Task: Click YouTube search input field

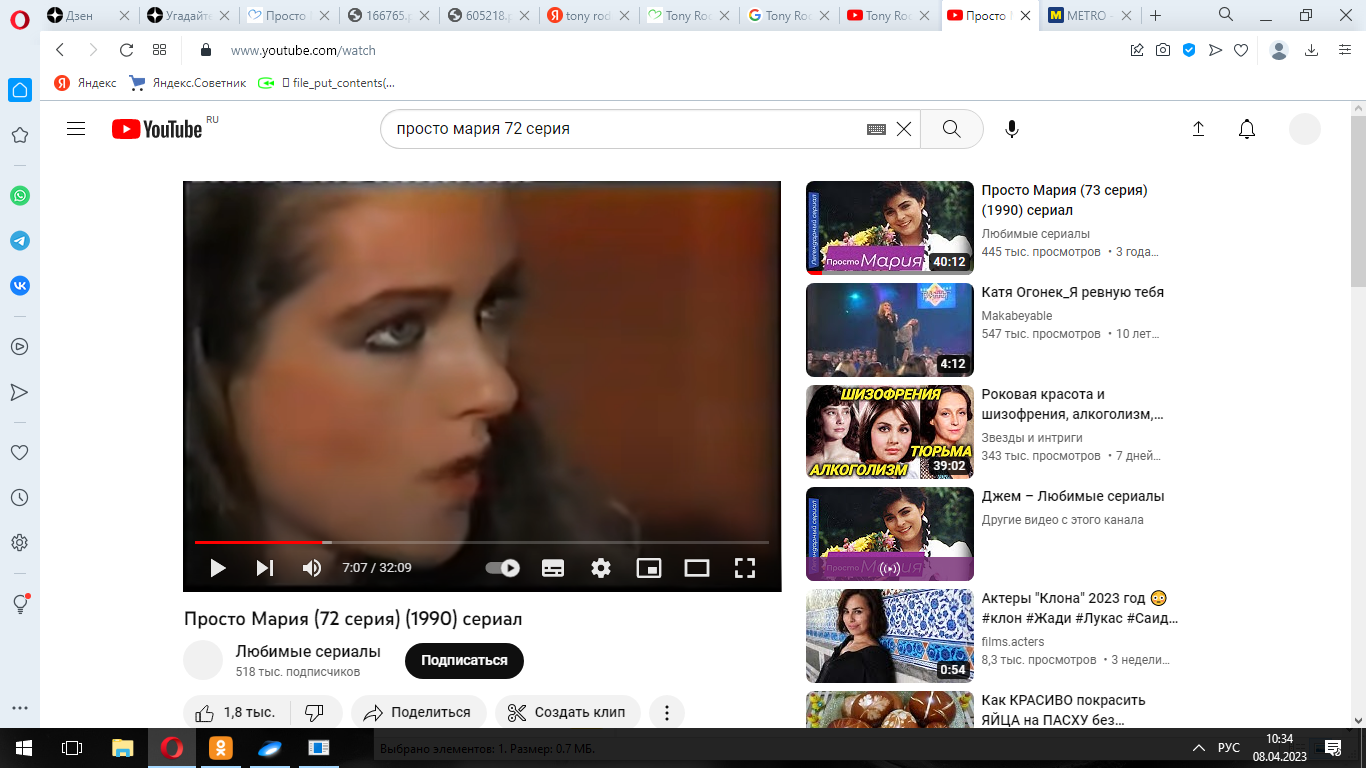Action: point(625,128)
